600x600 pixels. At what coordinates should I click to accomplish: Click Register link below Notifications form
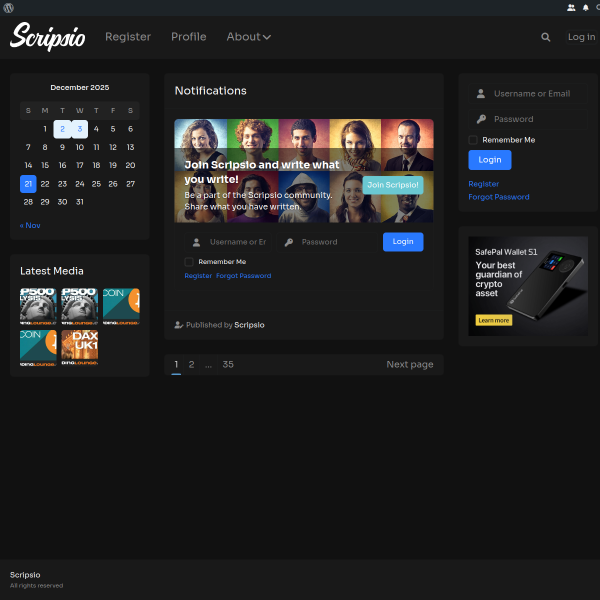(198, 276)
